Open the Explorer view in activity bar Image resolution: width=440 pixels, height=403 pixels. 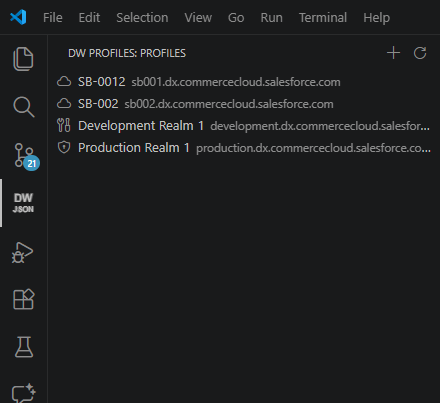coord(23,59)
